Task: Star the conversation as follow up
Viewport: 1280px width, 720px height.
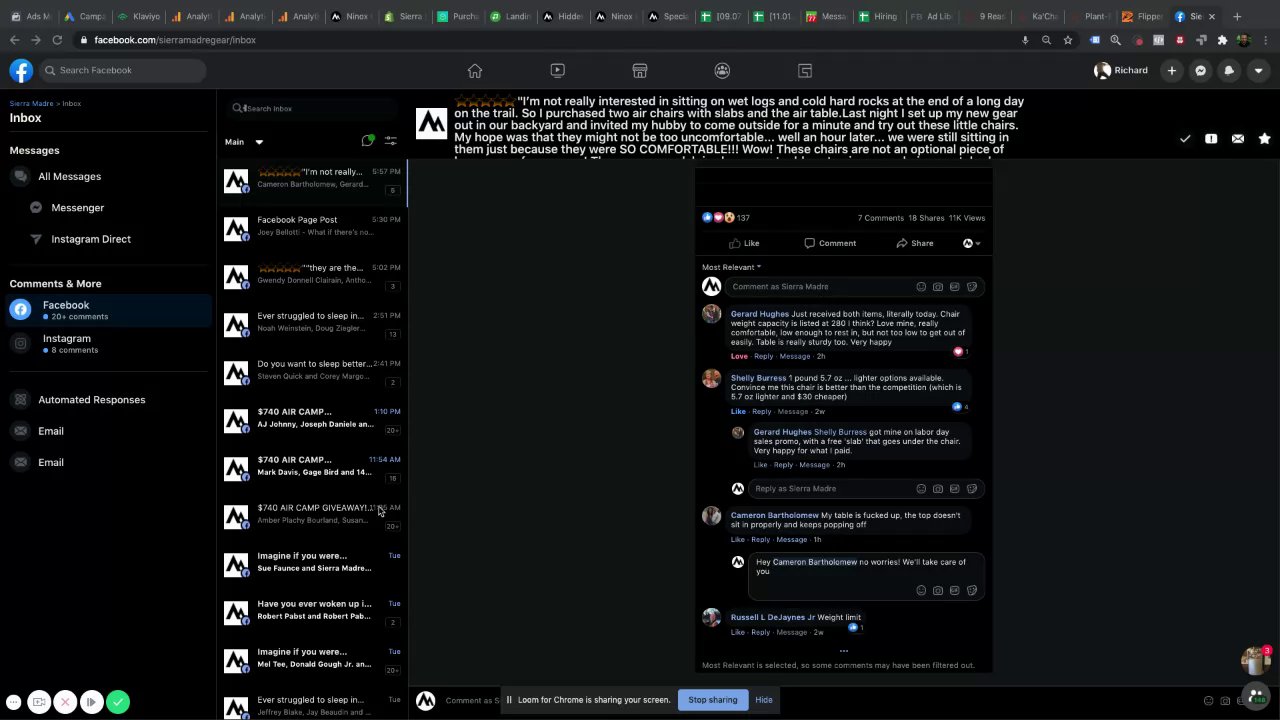Action: tap(1264, 139)
